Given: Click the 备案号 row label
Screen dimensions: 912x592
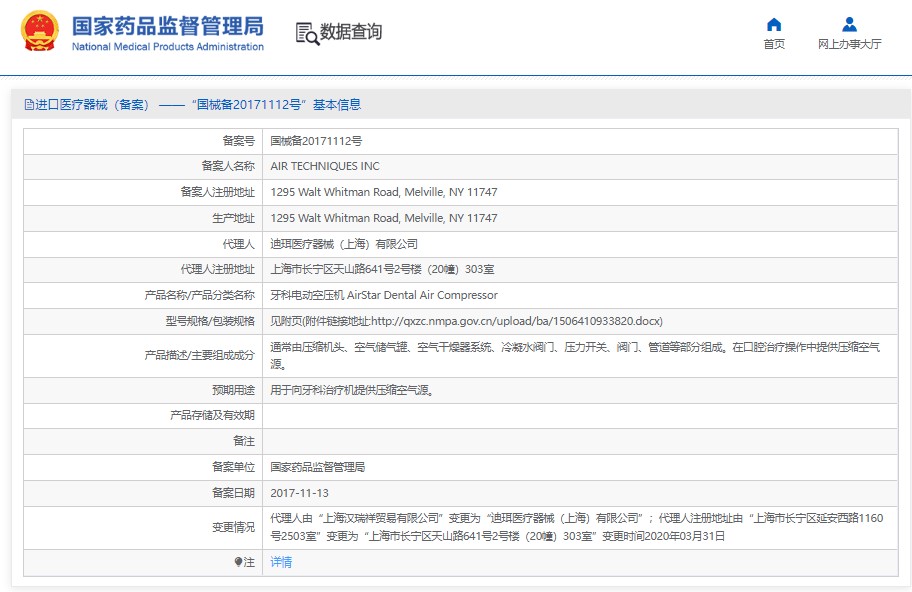Looking at the screenshot, I should (x=238, y=141).
